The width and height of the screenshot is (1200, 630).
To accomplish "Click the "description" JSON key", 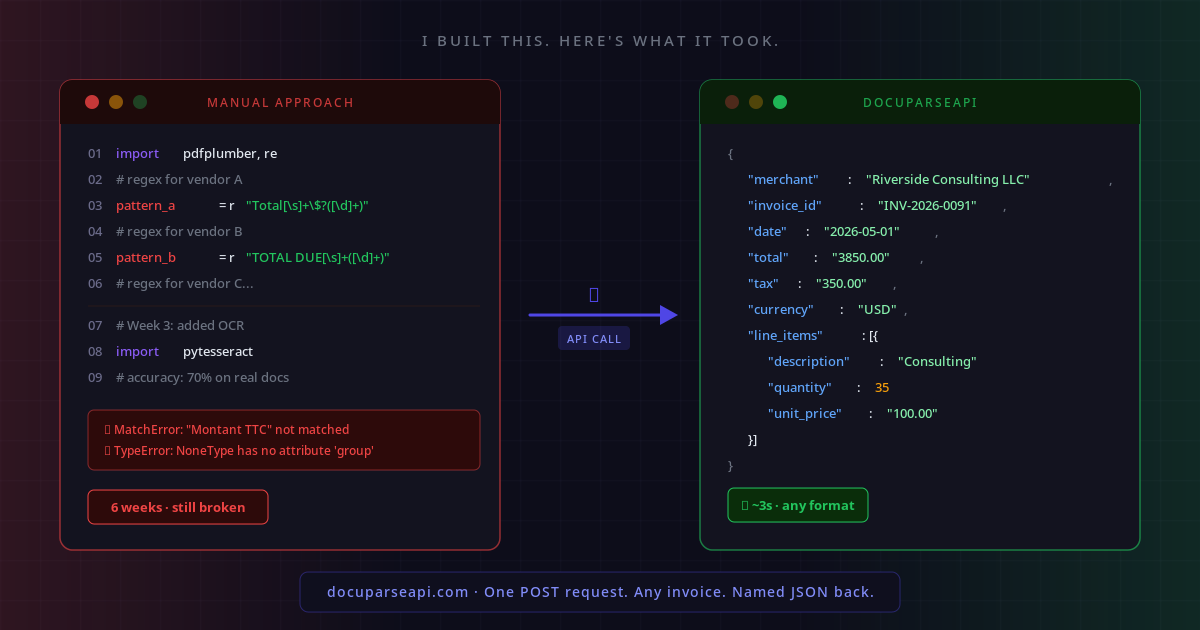I will click(x=809, y=362).
